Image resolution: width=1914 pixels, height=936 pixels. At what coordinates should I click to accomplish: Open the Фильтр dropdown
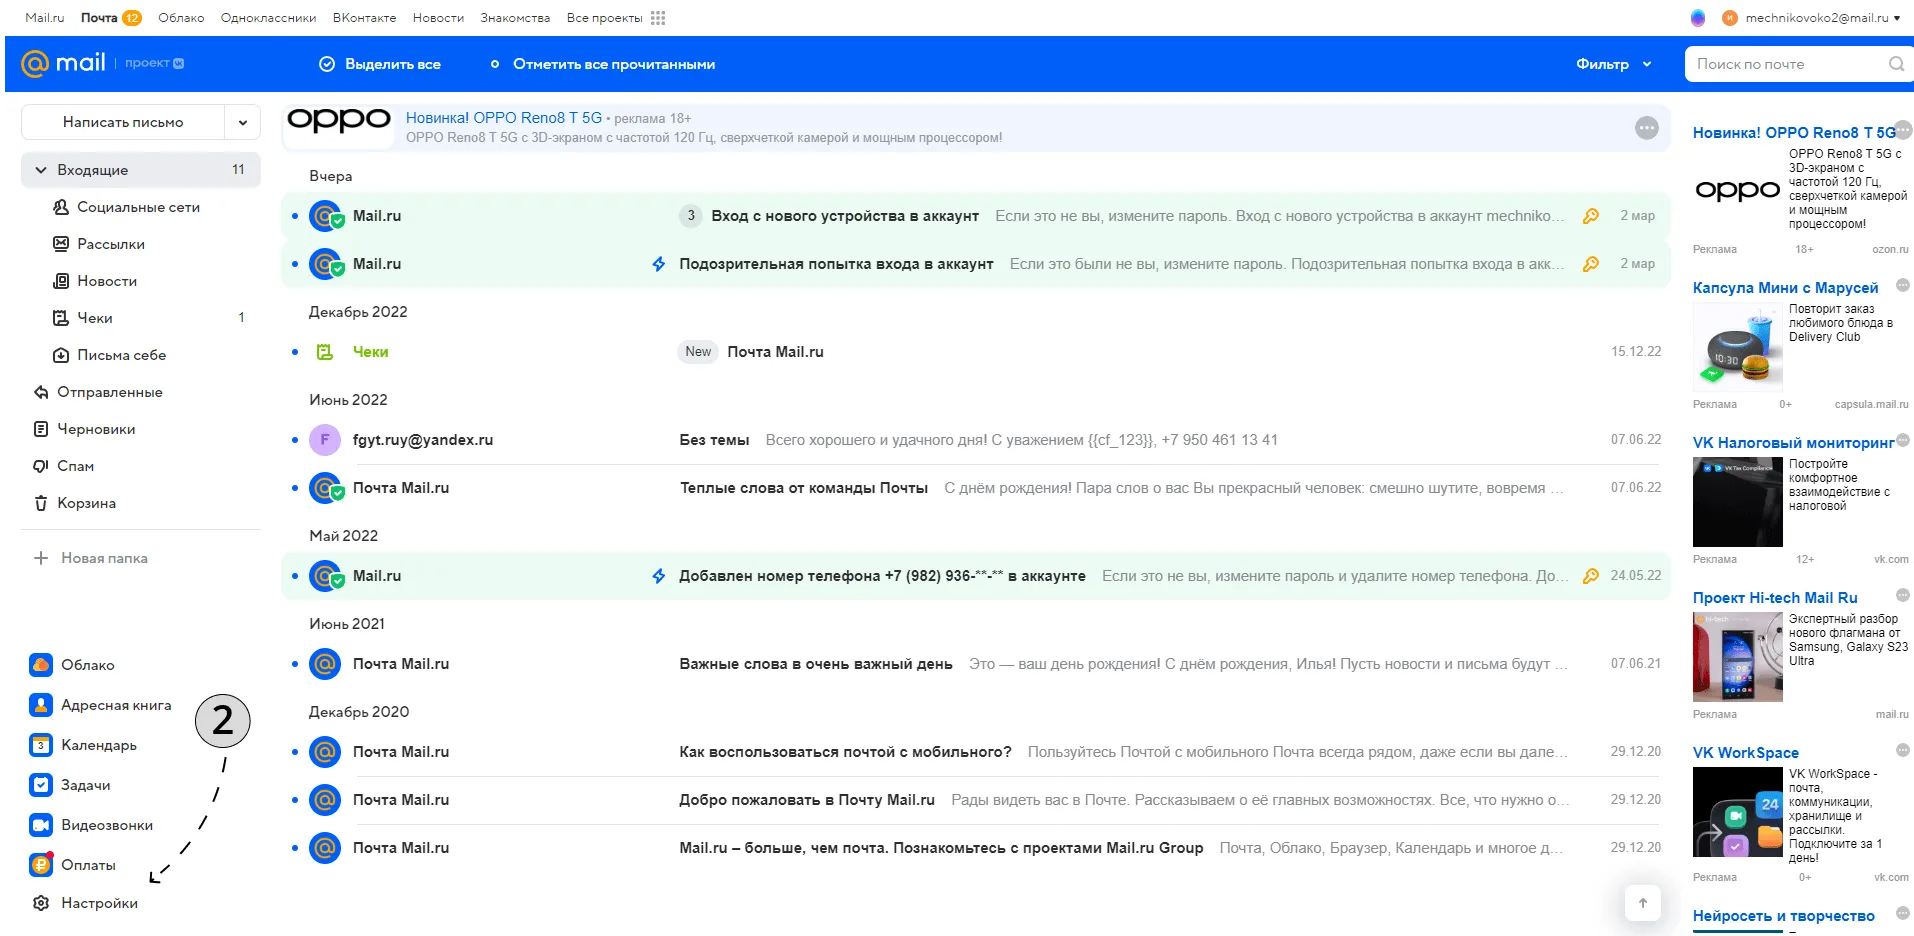click(1613, 64)
